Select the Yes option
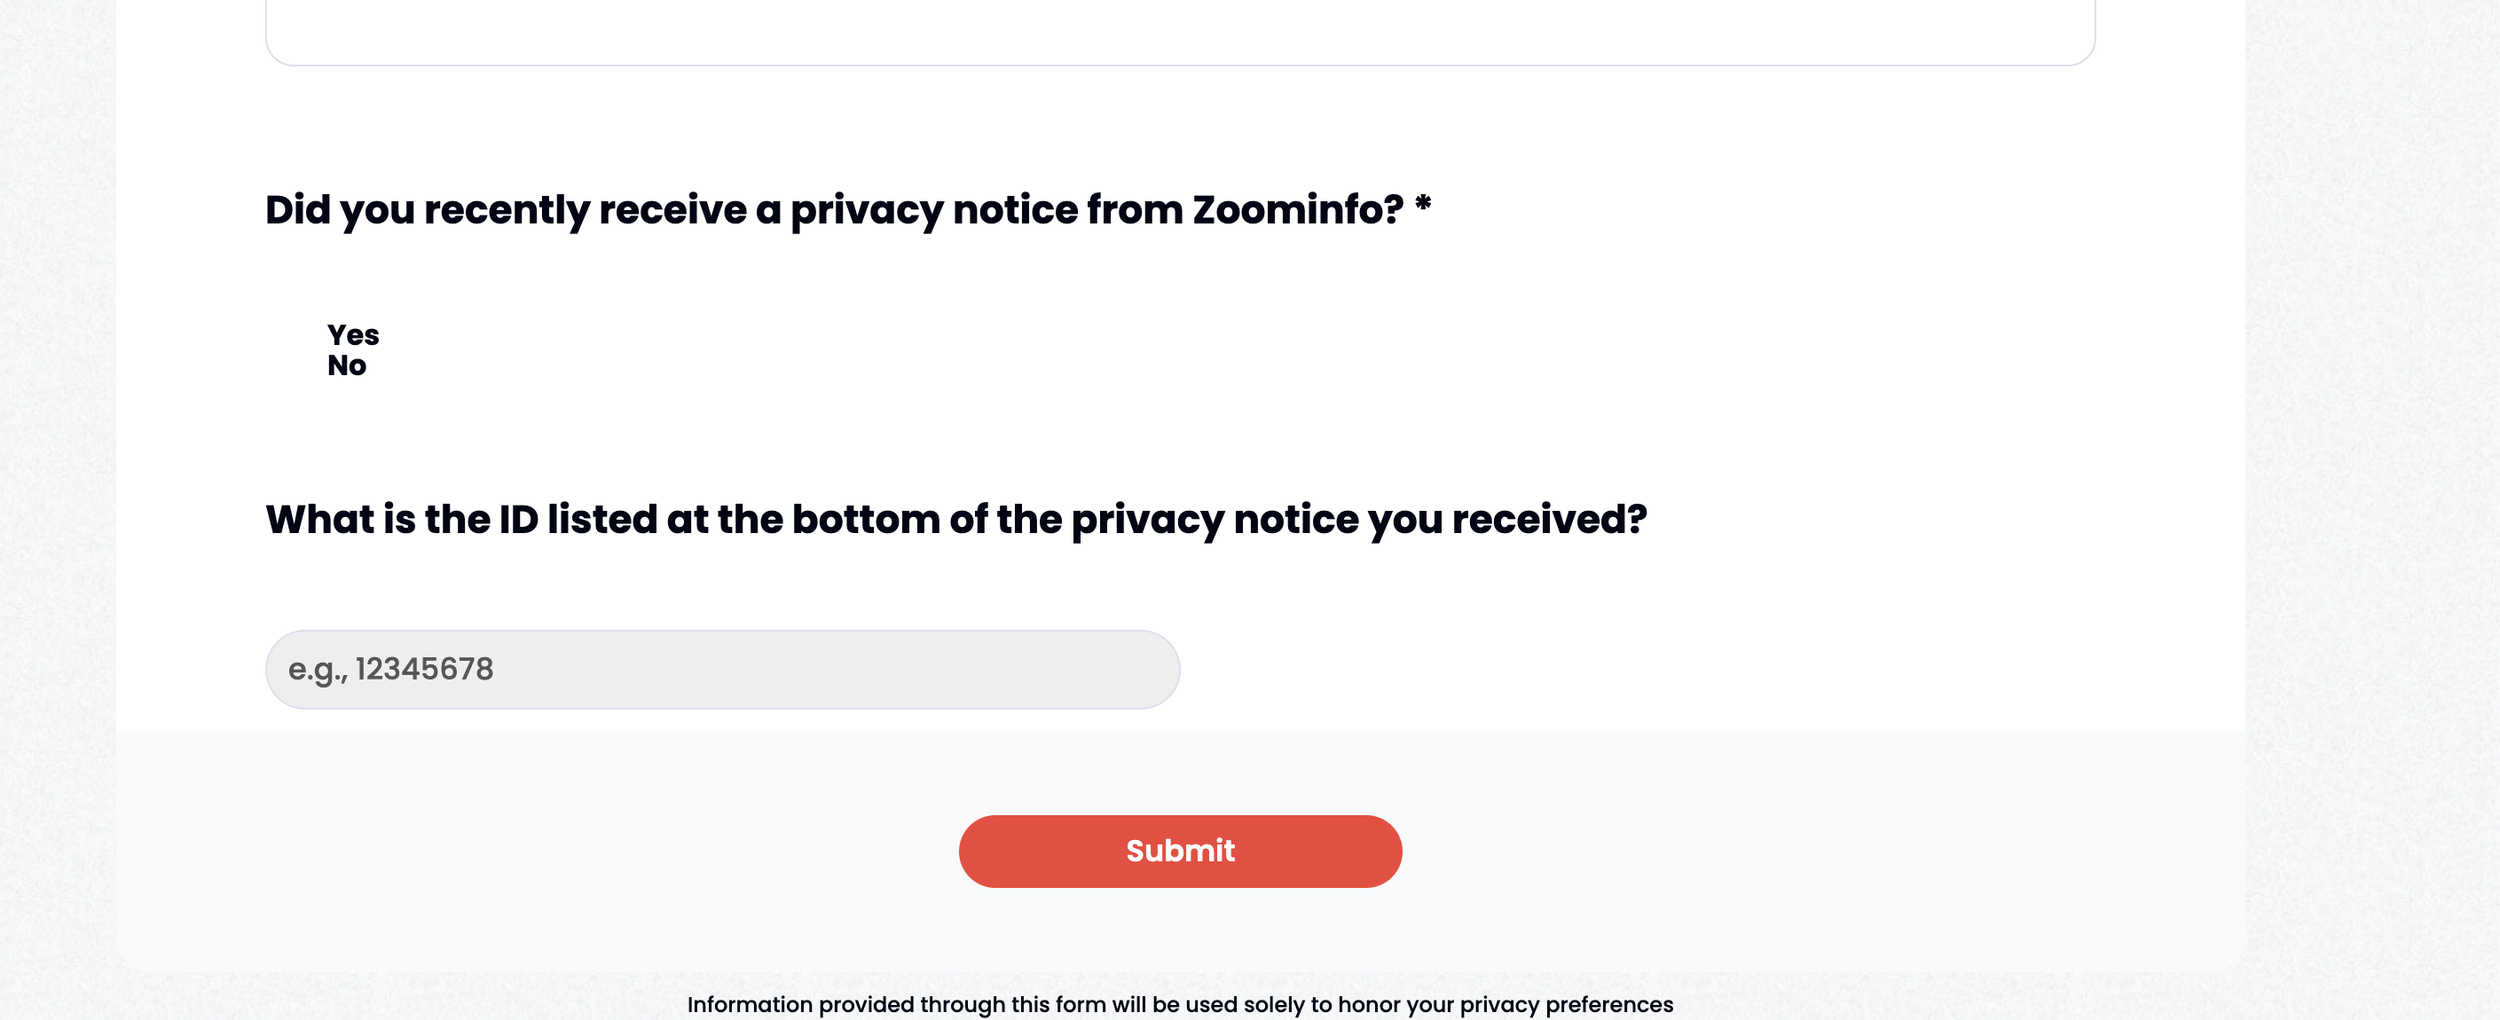This screenshot has height=1020, width=2500. click(x=352, y=335)
